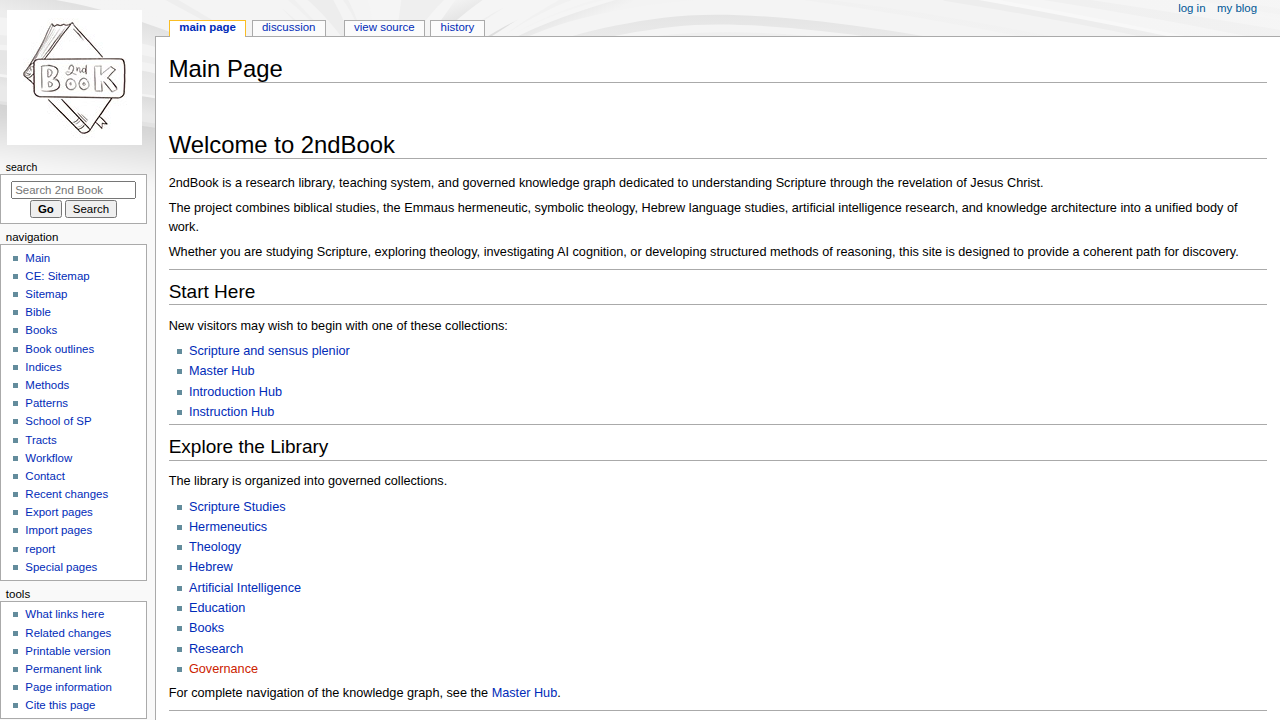This screenshot has height=720, width=1280.
Task: Click the Welcome to 2ndBook heading
Action: tap(282, 145)
